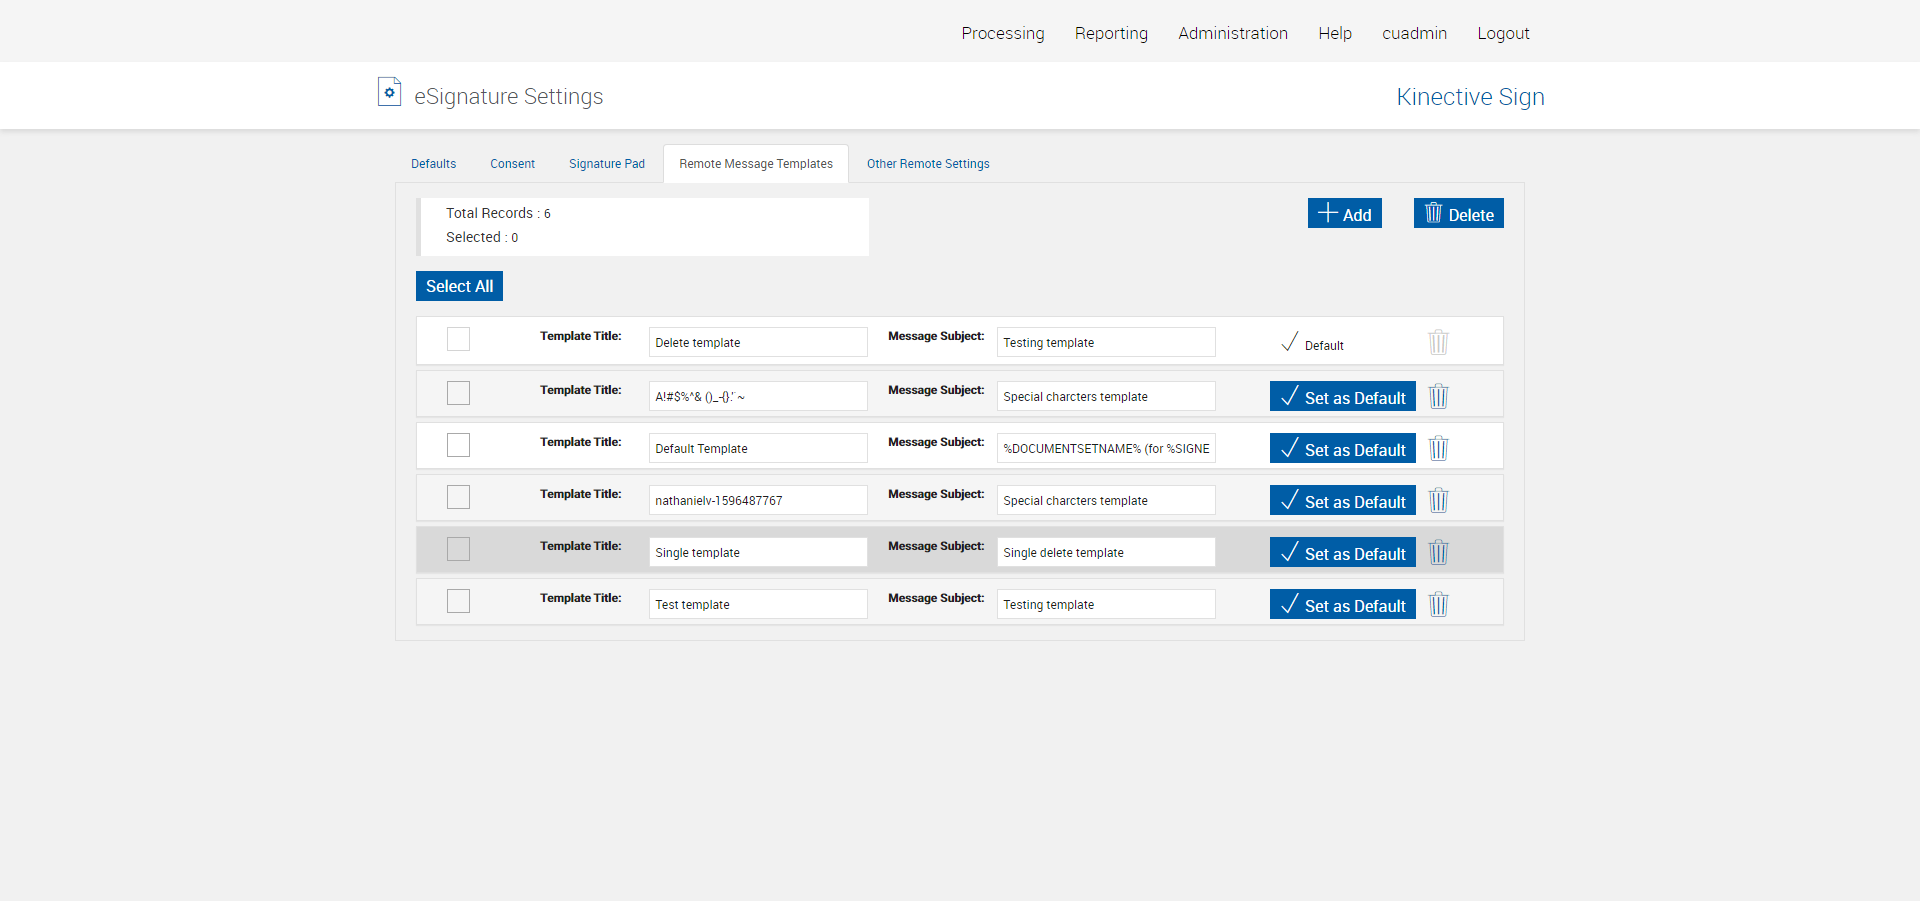
Task: Click the Default checkmark on Delete template row
Action: click(x=1290, y=342)
